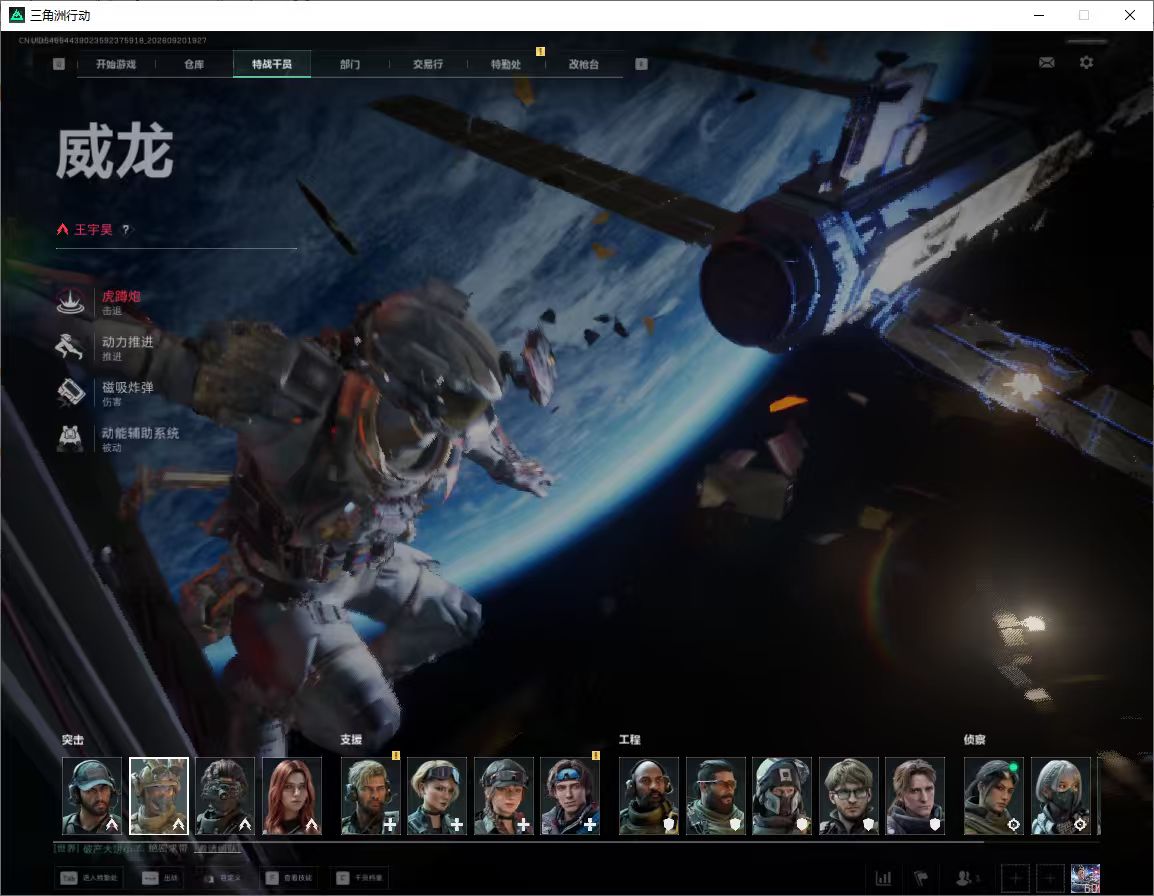Screen dimensions: 1154x896
Task: Select the 虎蹲炮 skill icon
Action: pos(71,302)
